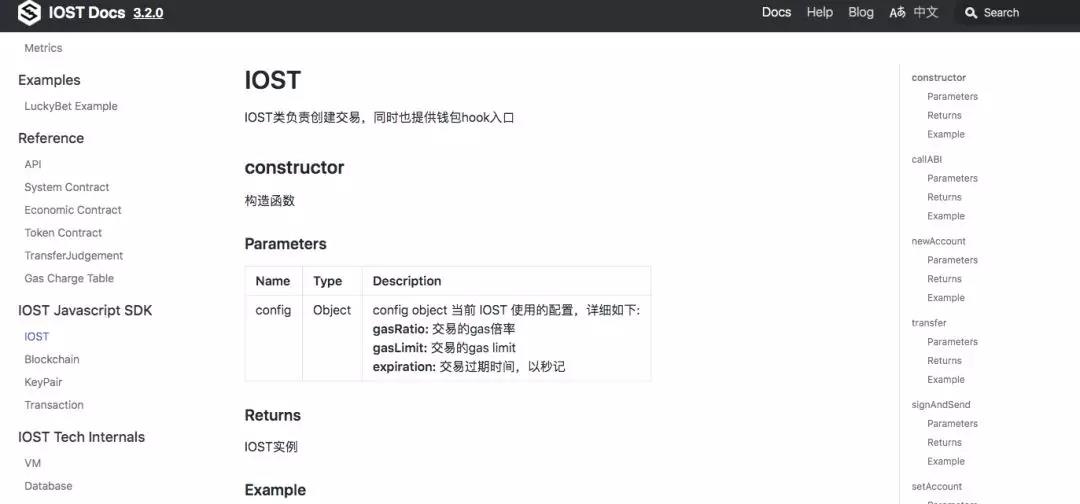Click the Examples section heading
Screen dimensions: 1080x504
pyautogui.click(x=49, y=81)
